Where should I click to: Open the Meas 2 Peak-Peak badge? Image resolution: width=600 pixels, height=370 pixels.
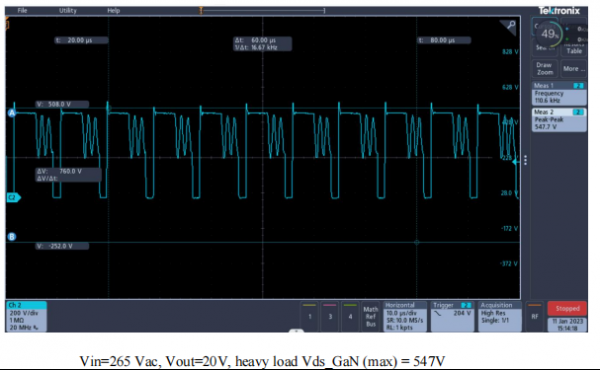pyautogui.click(x=559, y=120)
